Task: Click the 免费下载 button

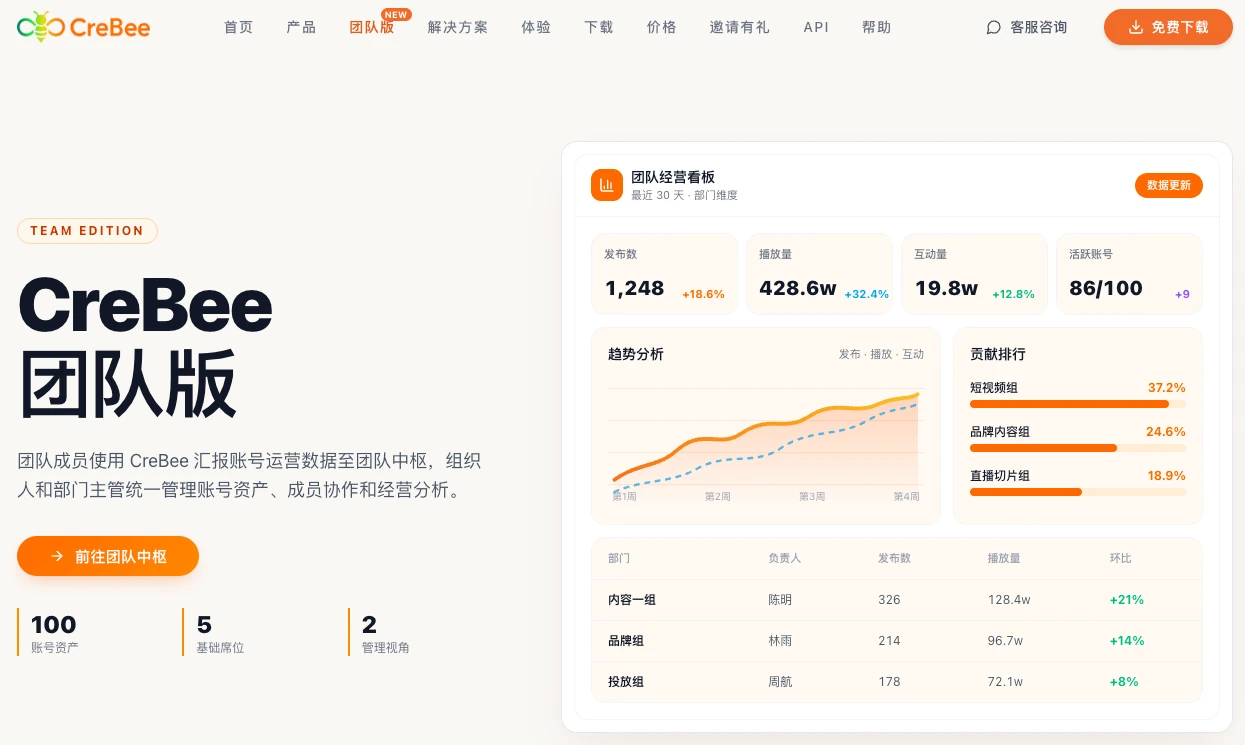Action: 1168,27
